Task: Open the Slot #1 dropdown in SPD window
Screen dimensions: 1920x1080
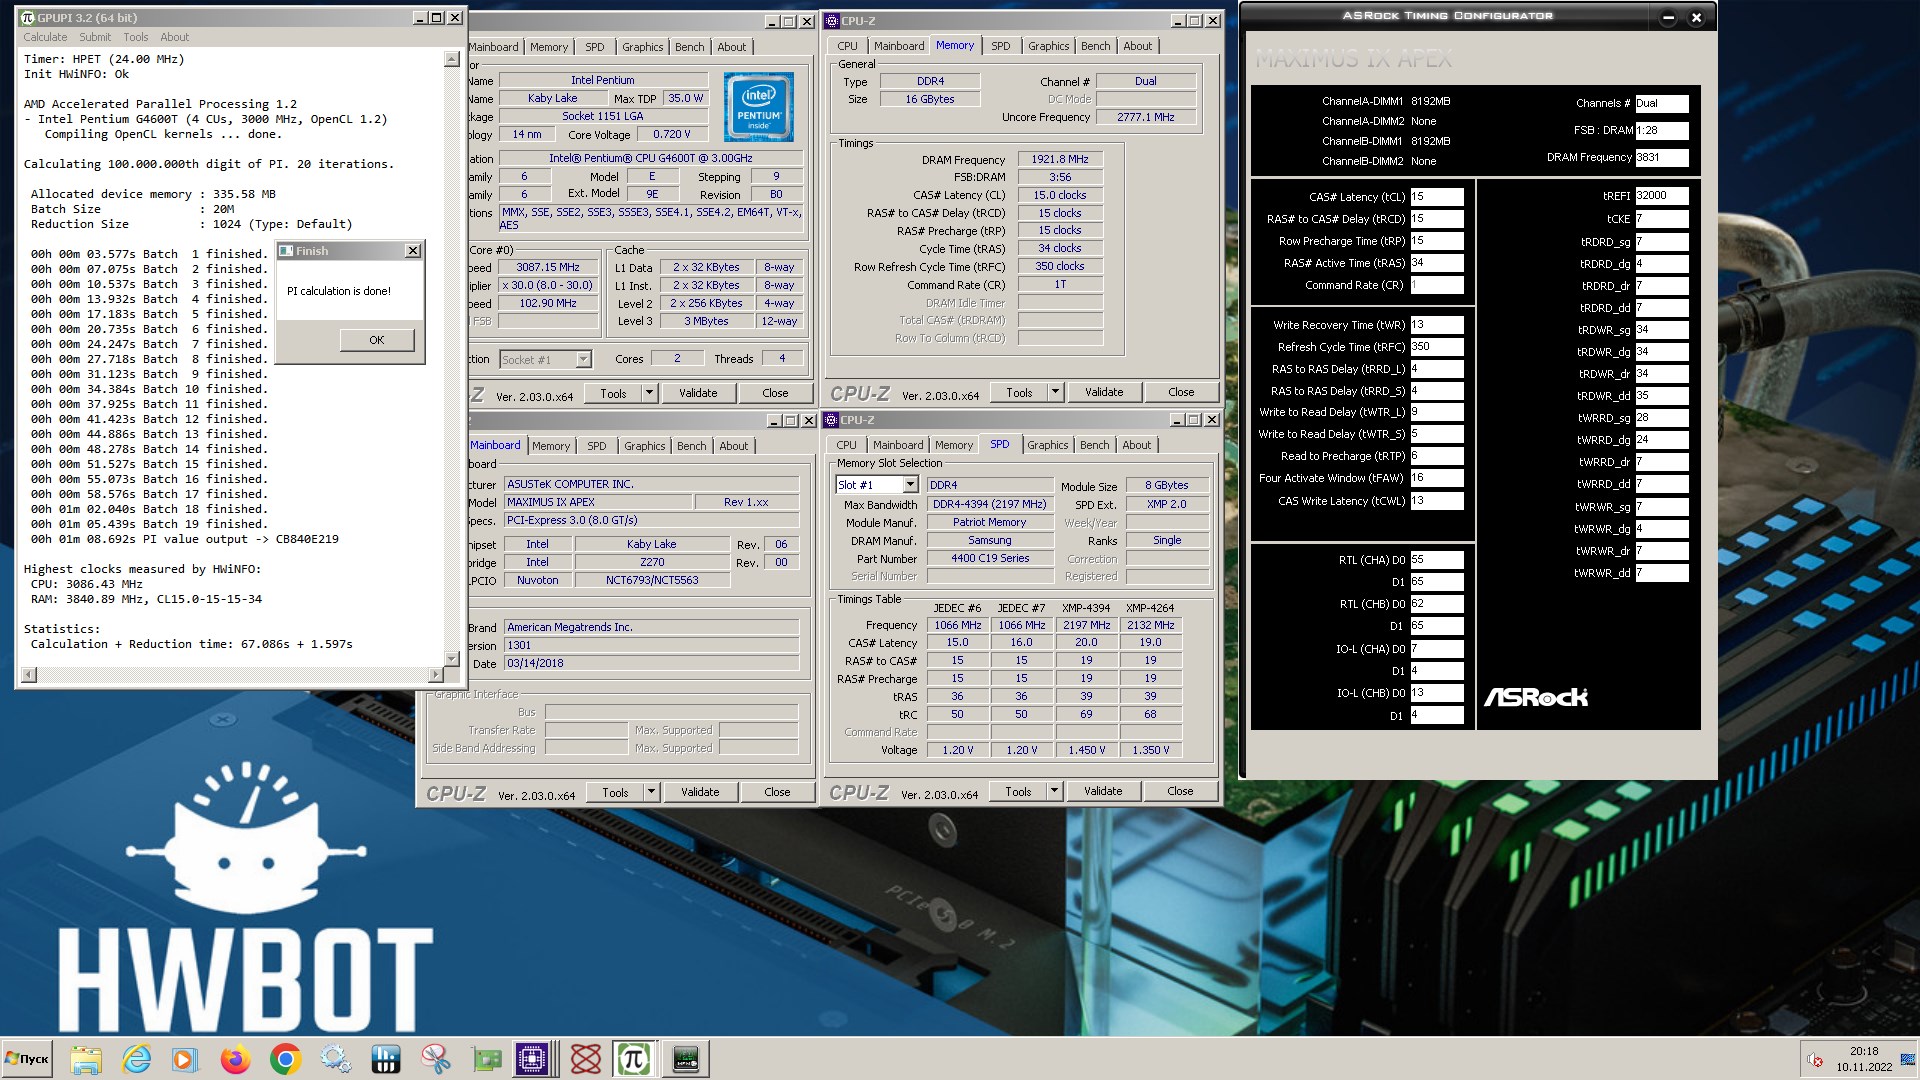Action: coord(910,485)
